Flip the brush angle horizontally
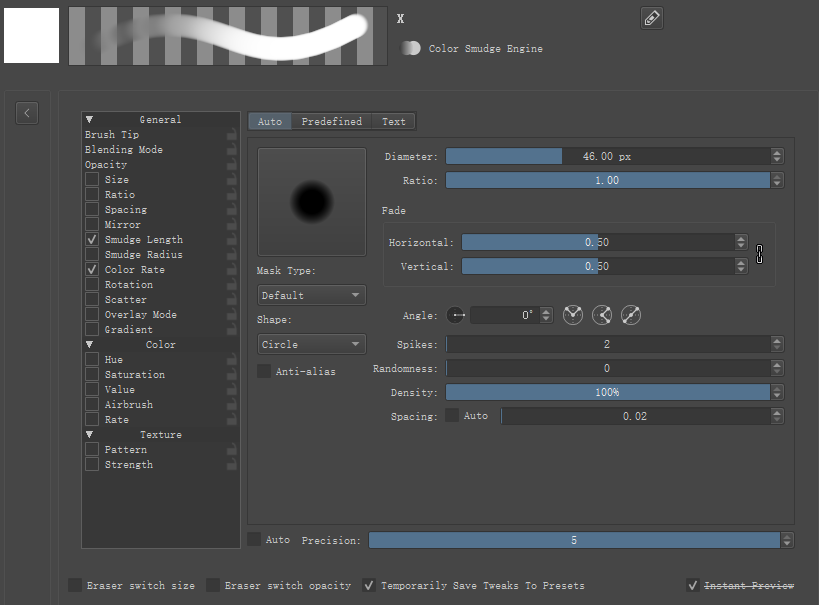Screen dimensions: 819x605 (x=572, y=315)
